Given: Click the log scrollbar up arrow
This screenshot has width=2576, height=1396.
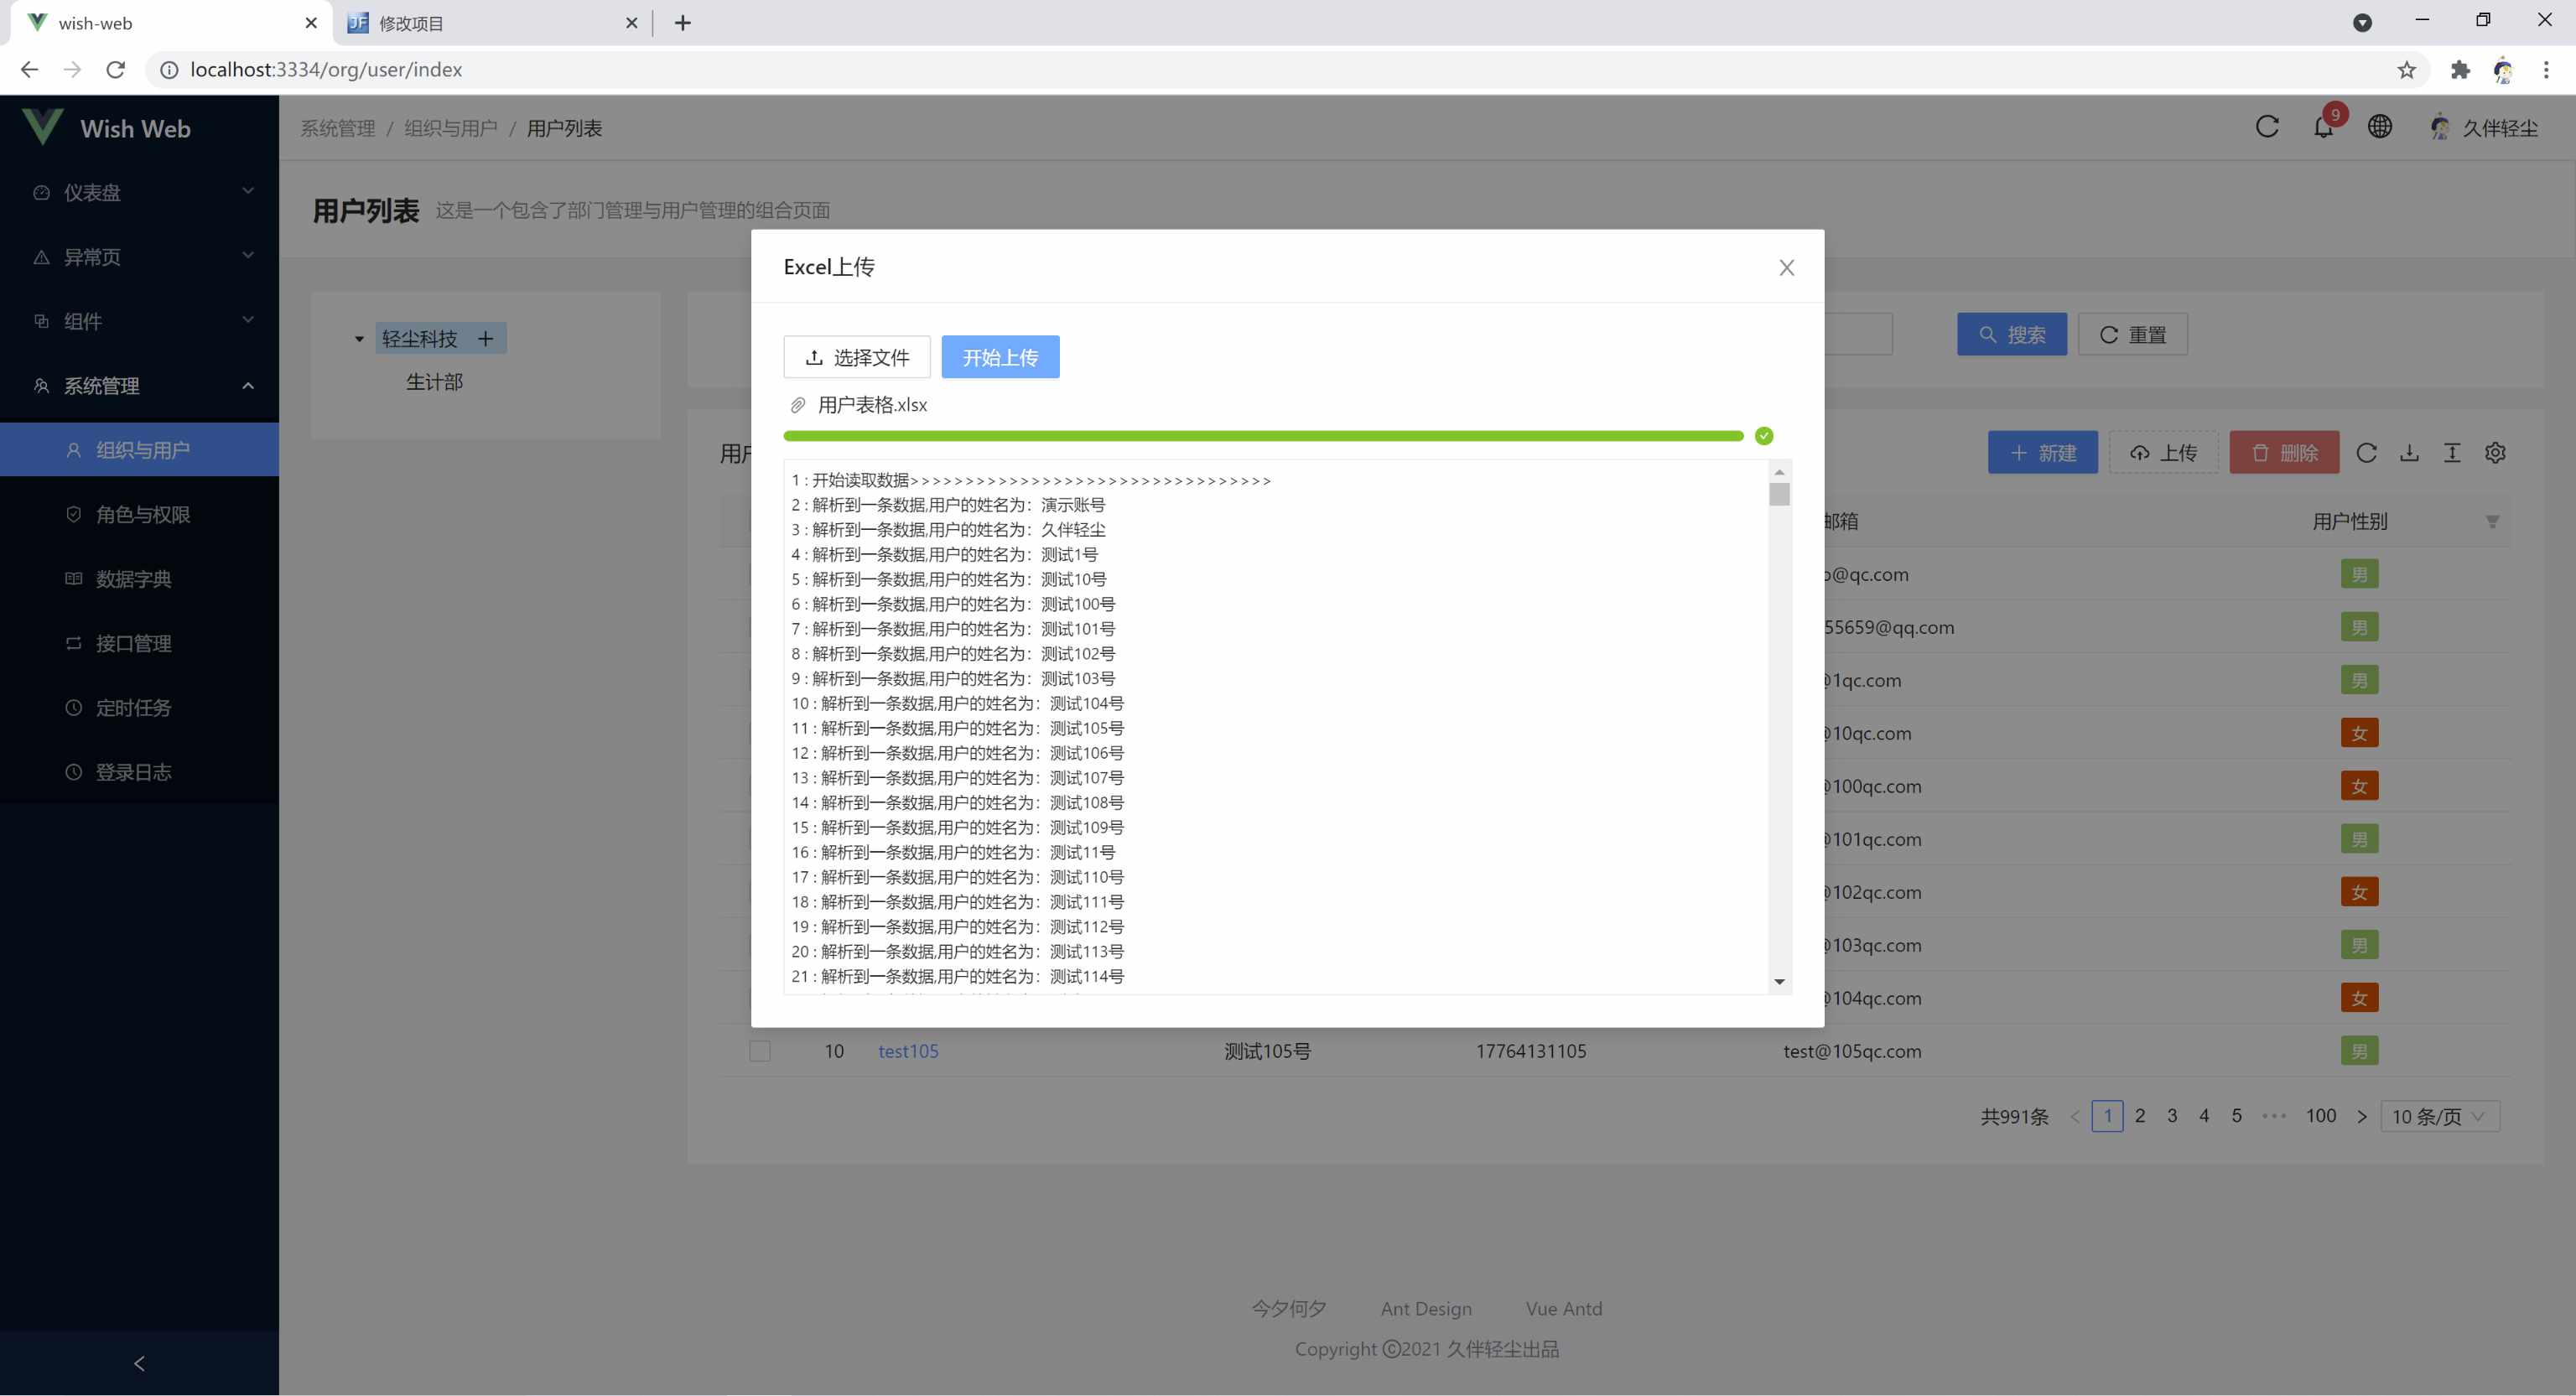Looking at the screenshot, I should (x=1779, y=472).
